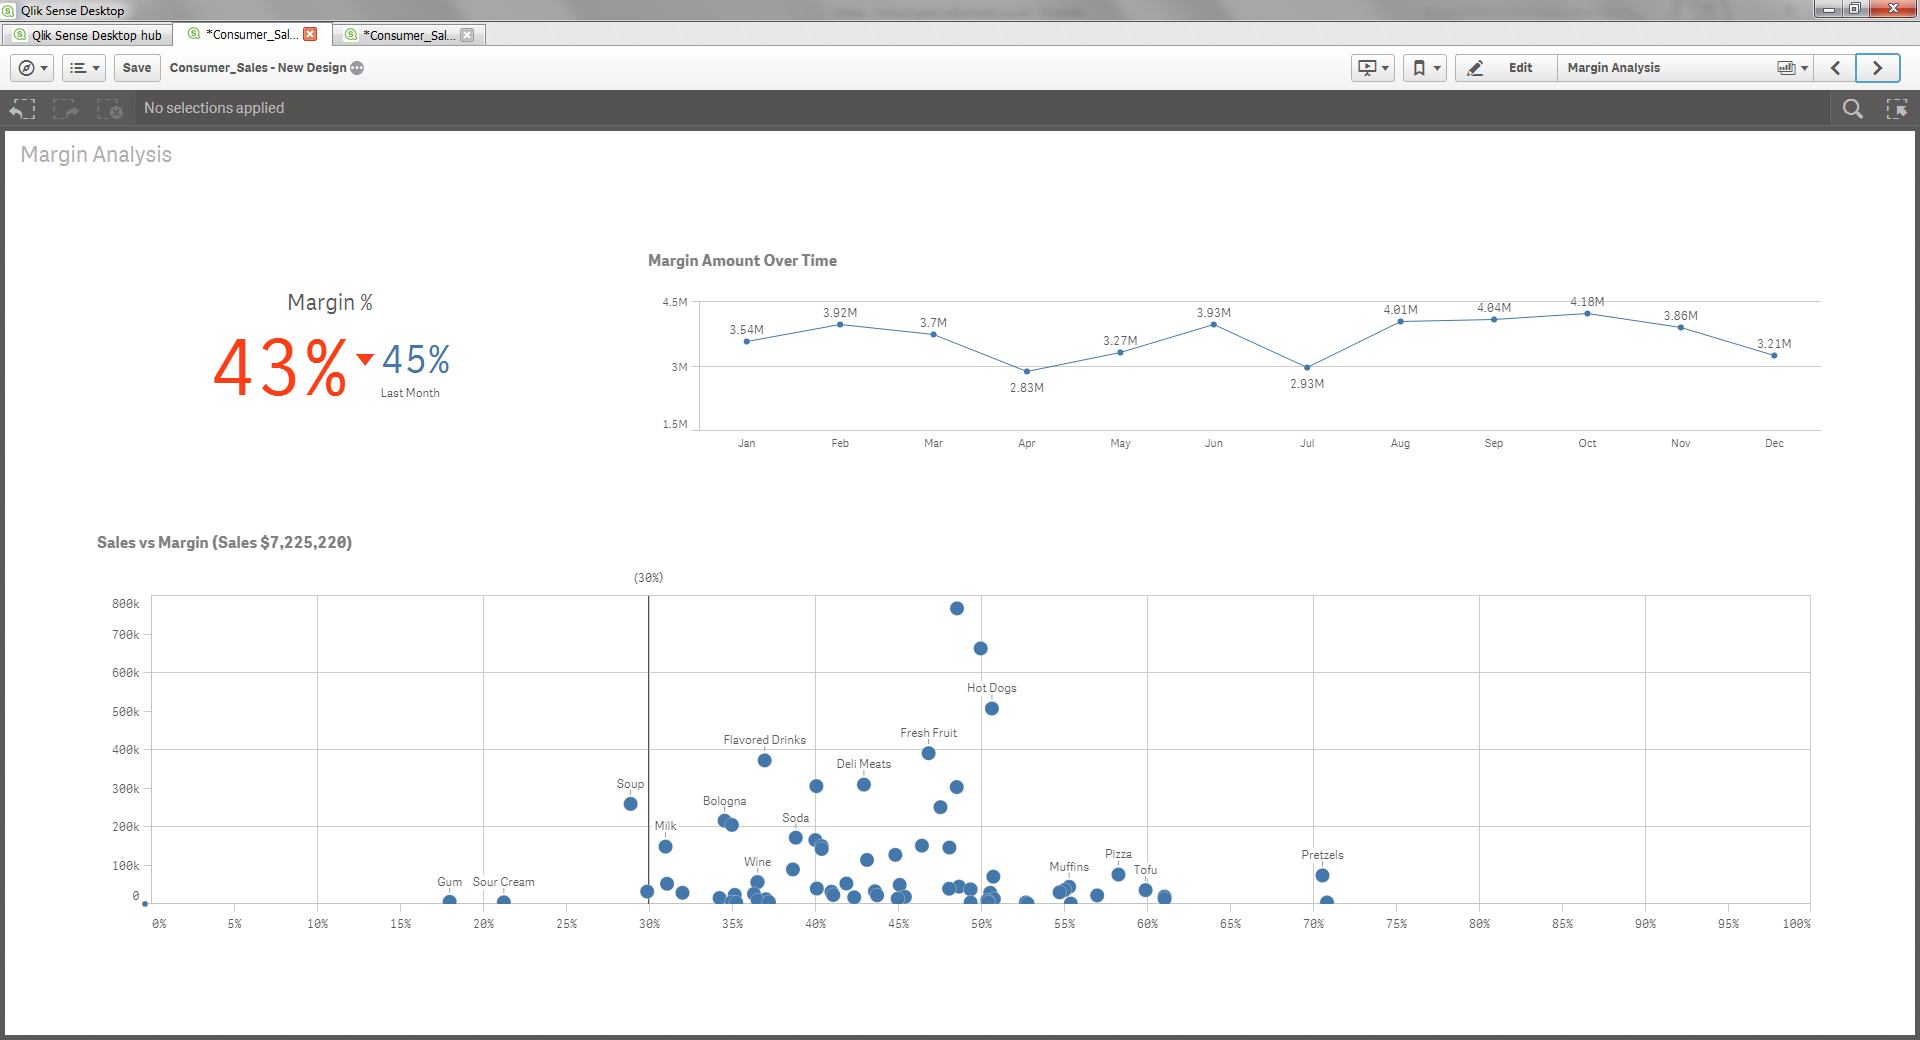Screen dimensions: 1920x1040
Task: Open the navigation compass dropdown
Action: (x=32, y=68)
